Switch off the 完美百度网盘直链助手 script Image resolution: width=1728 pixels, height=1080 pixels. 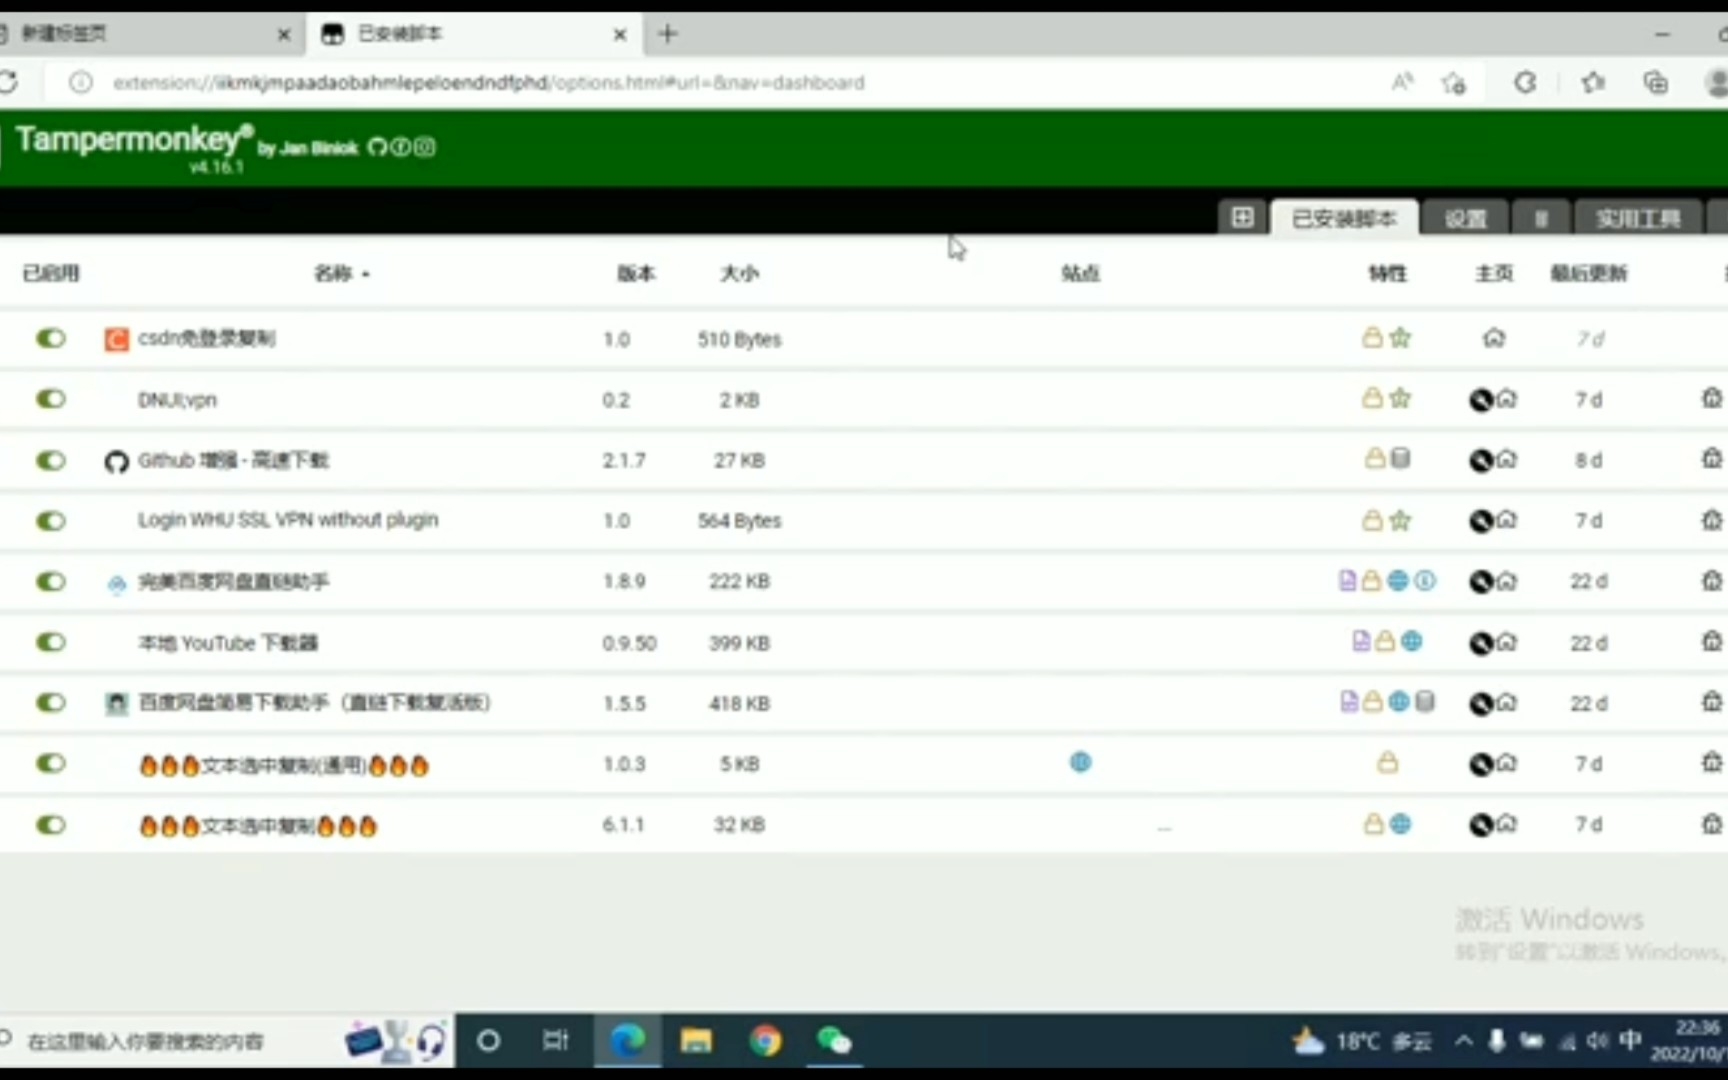(50, 581)
